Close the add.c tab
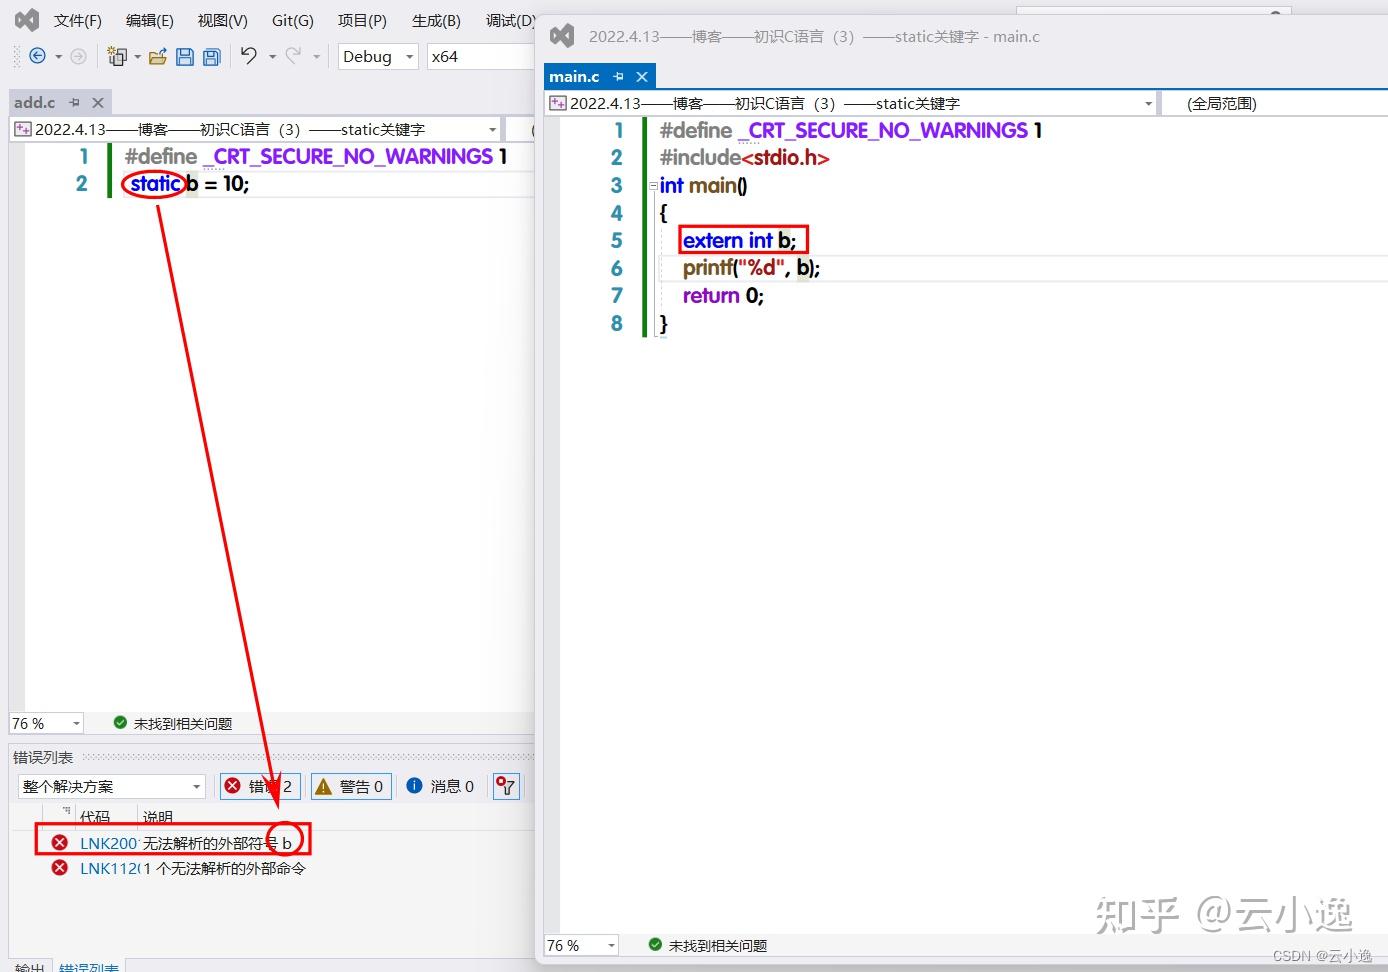1388x972 pixels. [x=98, y=102]
